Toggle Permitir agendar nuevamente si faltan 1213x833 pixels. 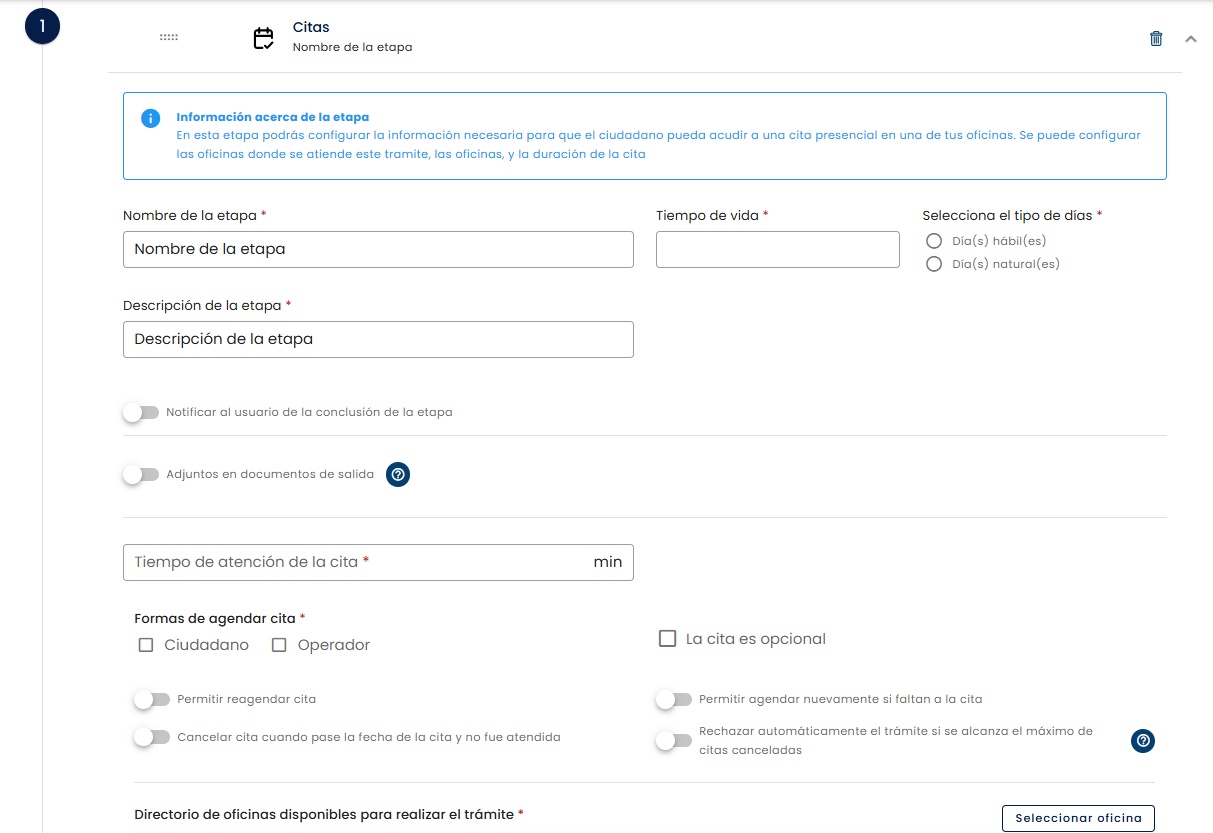pyautogui.click(x=674, y=699)
